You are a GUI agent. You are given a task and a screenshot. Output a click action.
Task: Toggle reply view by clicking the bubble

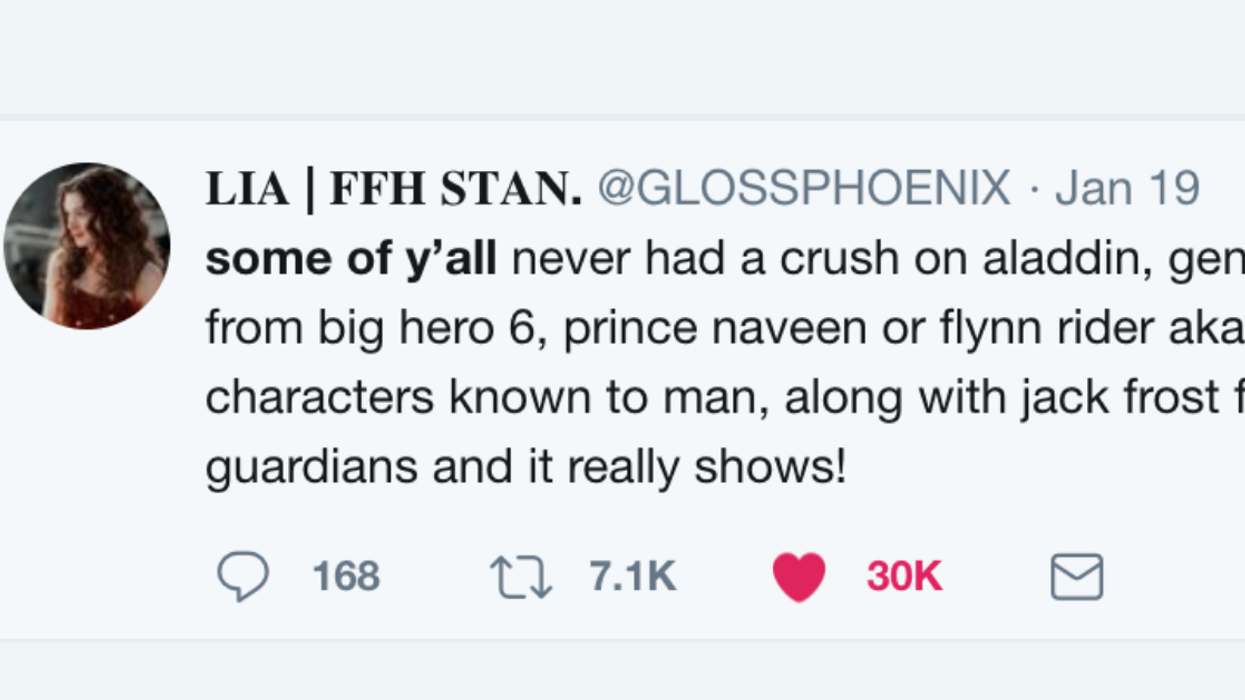pos(245,575)
